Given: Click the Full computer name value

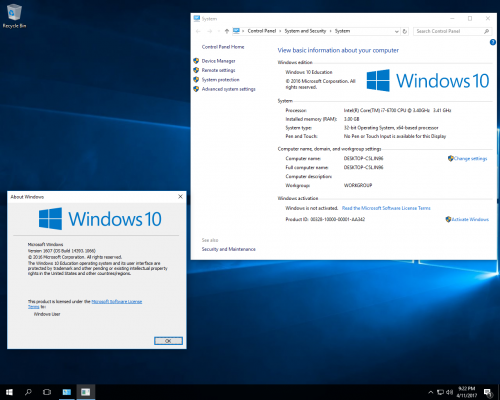Looking at the screenshot, I should coord(363,167).
